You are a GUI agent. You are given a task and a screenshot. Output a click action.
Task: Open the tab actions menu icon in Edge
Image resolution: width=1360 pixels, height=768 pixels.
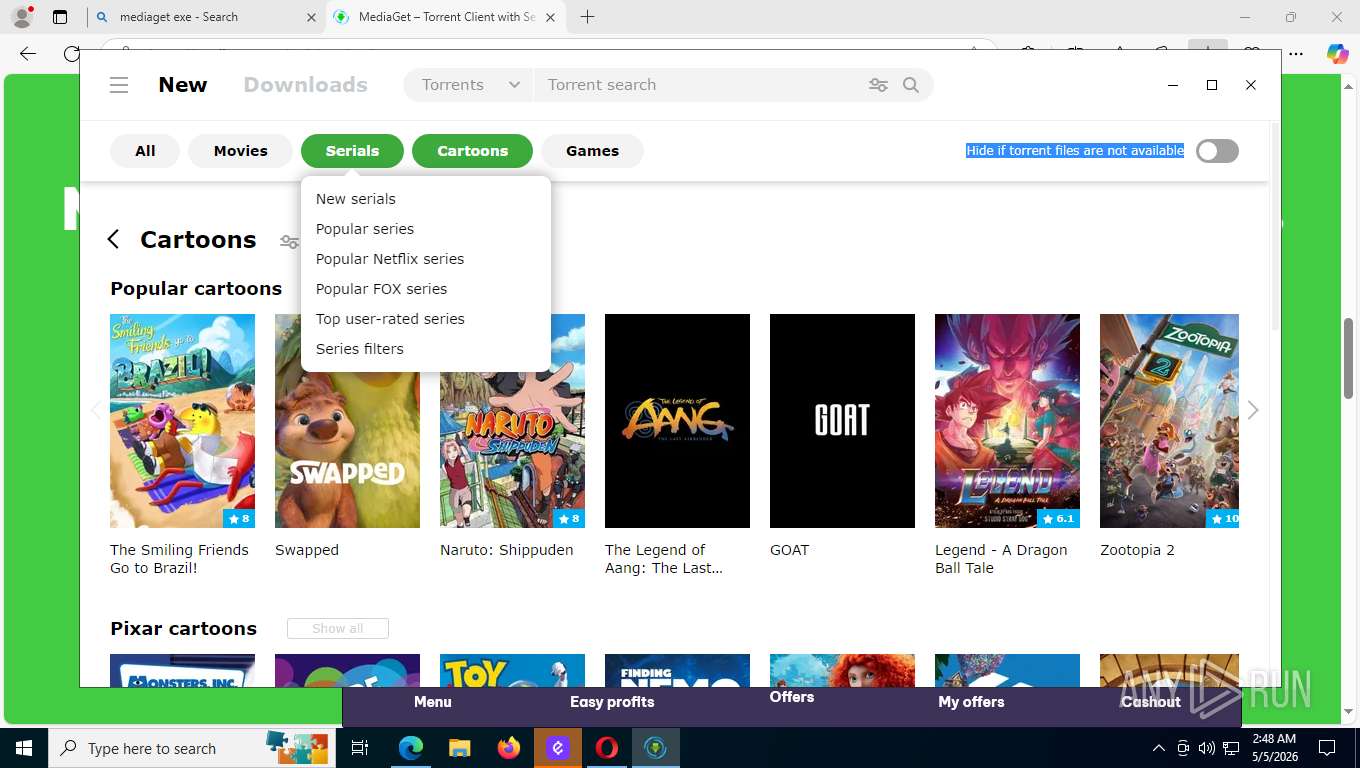click(x=60, y=17)
